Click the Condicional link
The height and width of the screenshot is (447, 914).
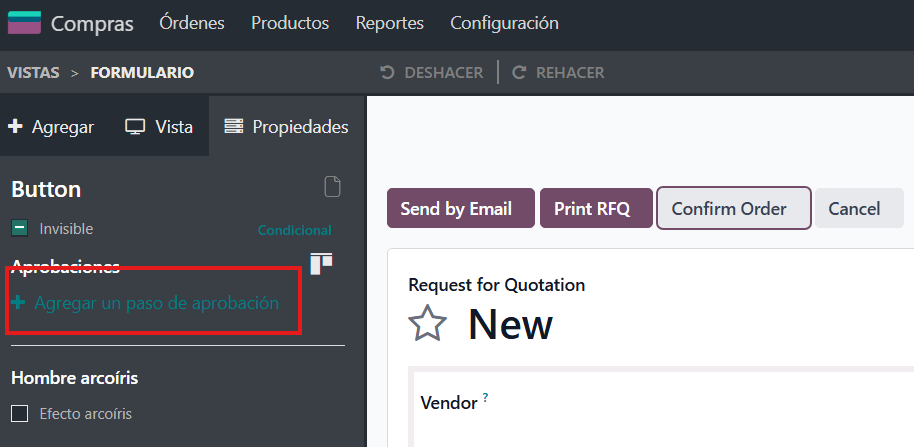[x=294, y=231]
